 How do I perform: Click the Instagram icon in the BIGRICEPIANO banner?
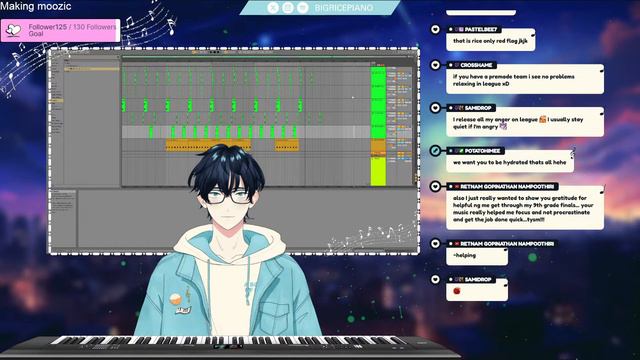coord(288,7)
